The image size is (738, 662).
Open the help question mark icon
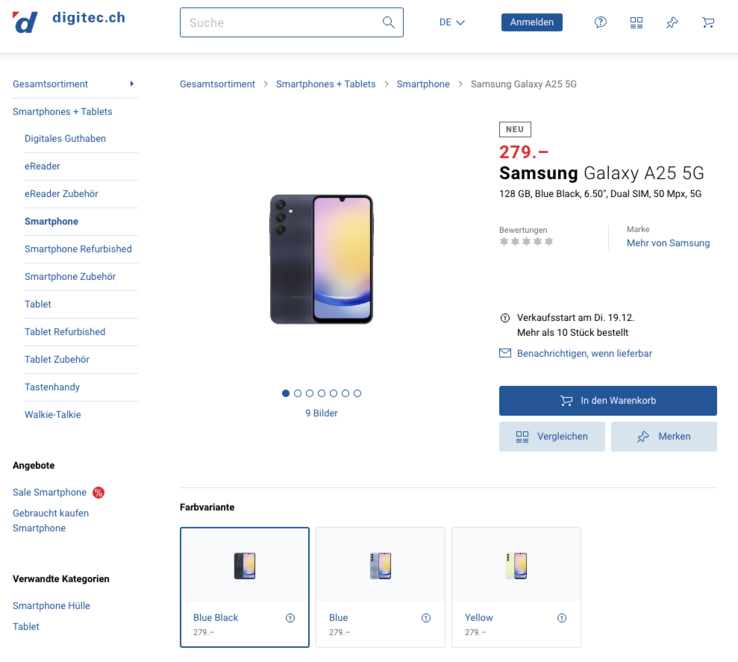[x=600, y=22]
